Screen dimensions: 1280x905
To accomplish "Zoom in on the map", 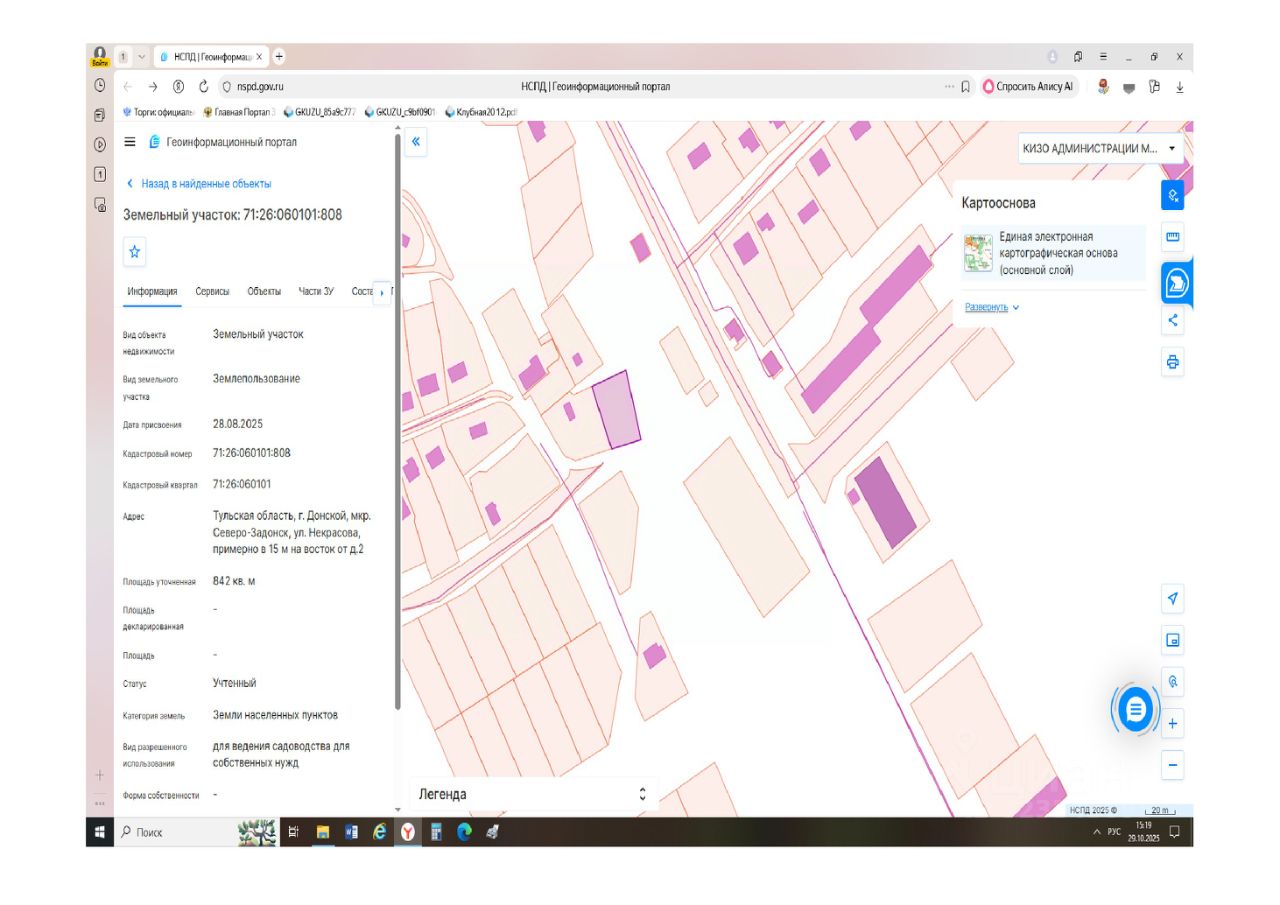I will coord(1173,723).
